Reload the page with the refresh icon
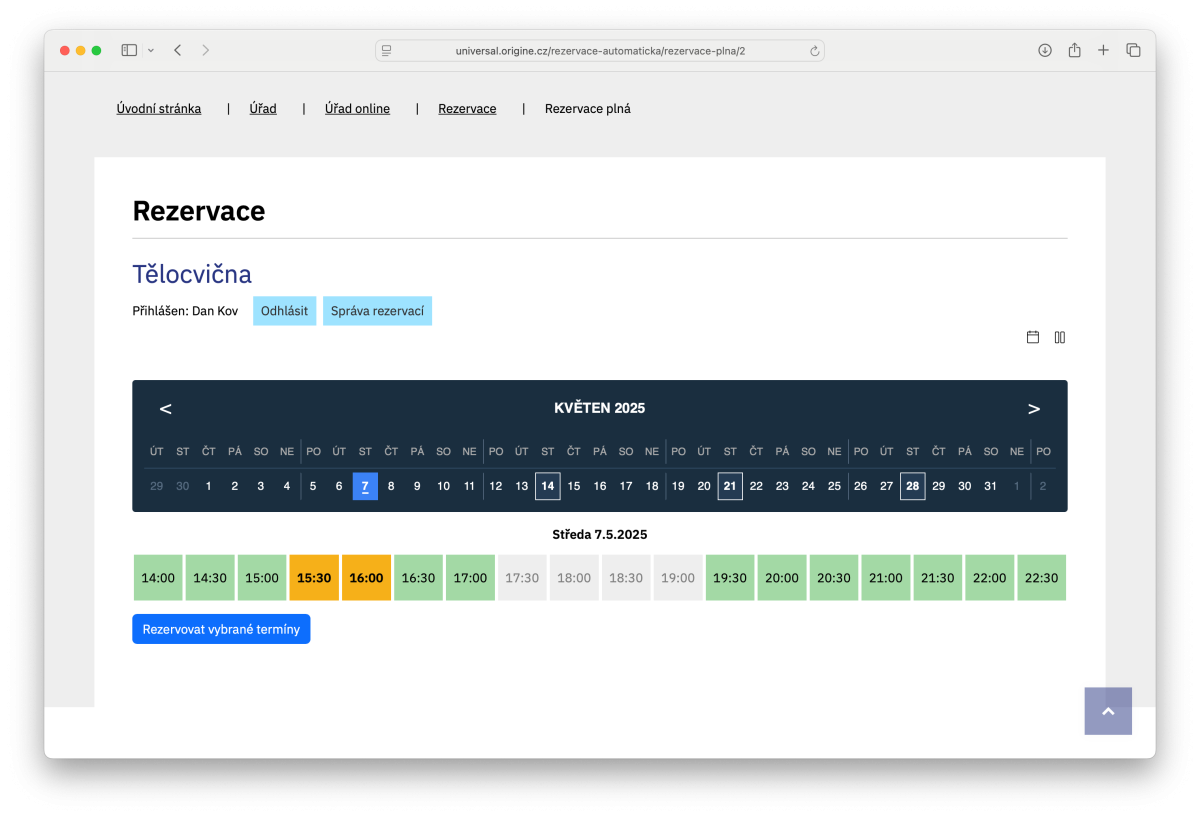This screenshot has height=817, width=1200. [815, 50]
